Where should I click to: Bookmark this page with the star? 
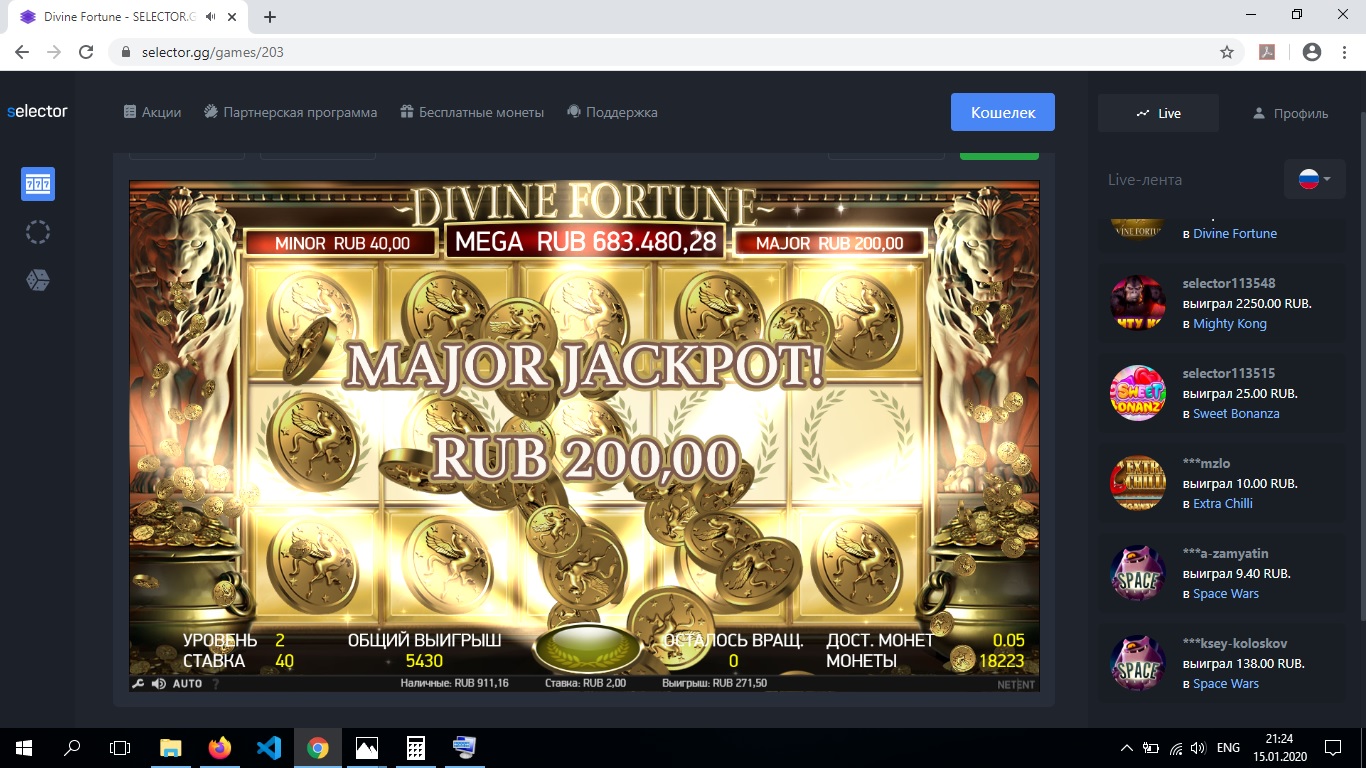[1227, 52]
